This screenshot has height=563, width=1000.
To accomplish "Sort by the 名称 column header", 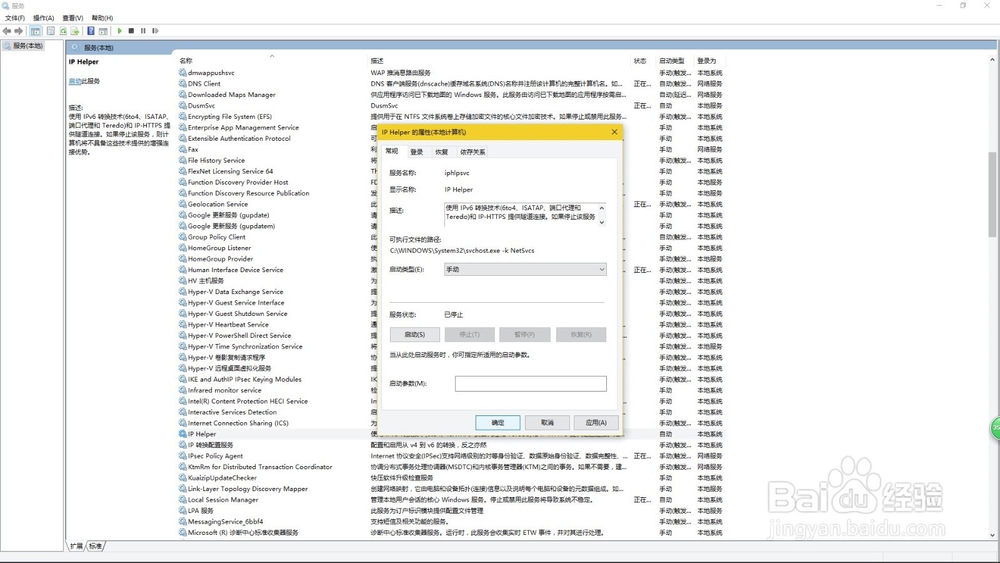I will coord(186,61).
